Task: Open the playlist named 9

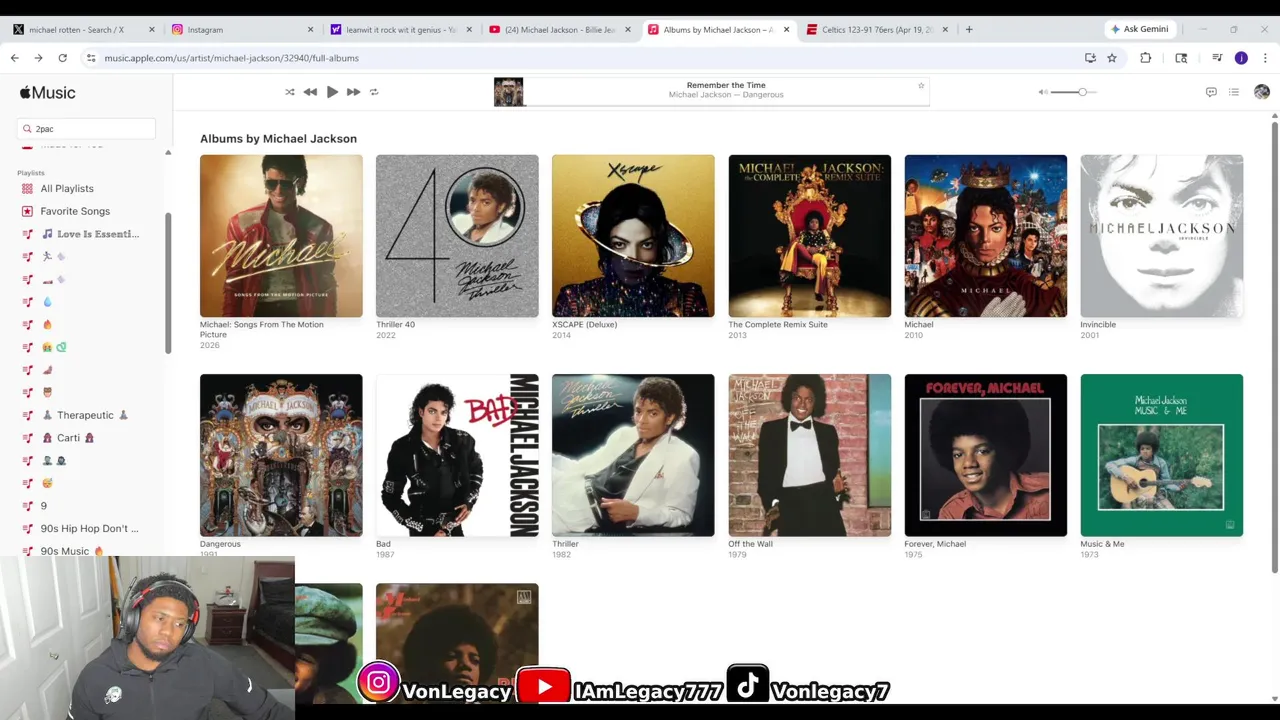Action: click(x=44, y=506)
